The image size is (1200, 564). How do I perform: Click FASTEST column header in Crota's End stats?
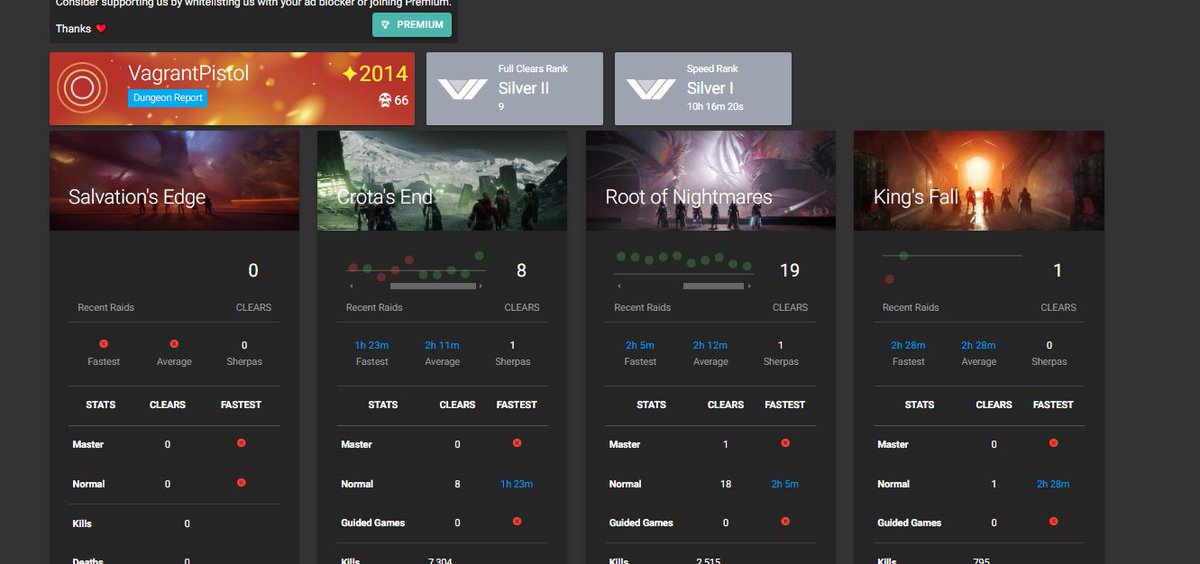(517, 405)
